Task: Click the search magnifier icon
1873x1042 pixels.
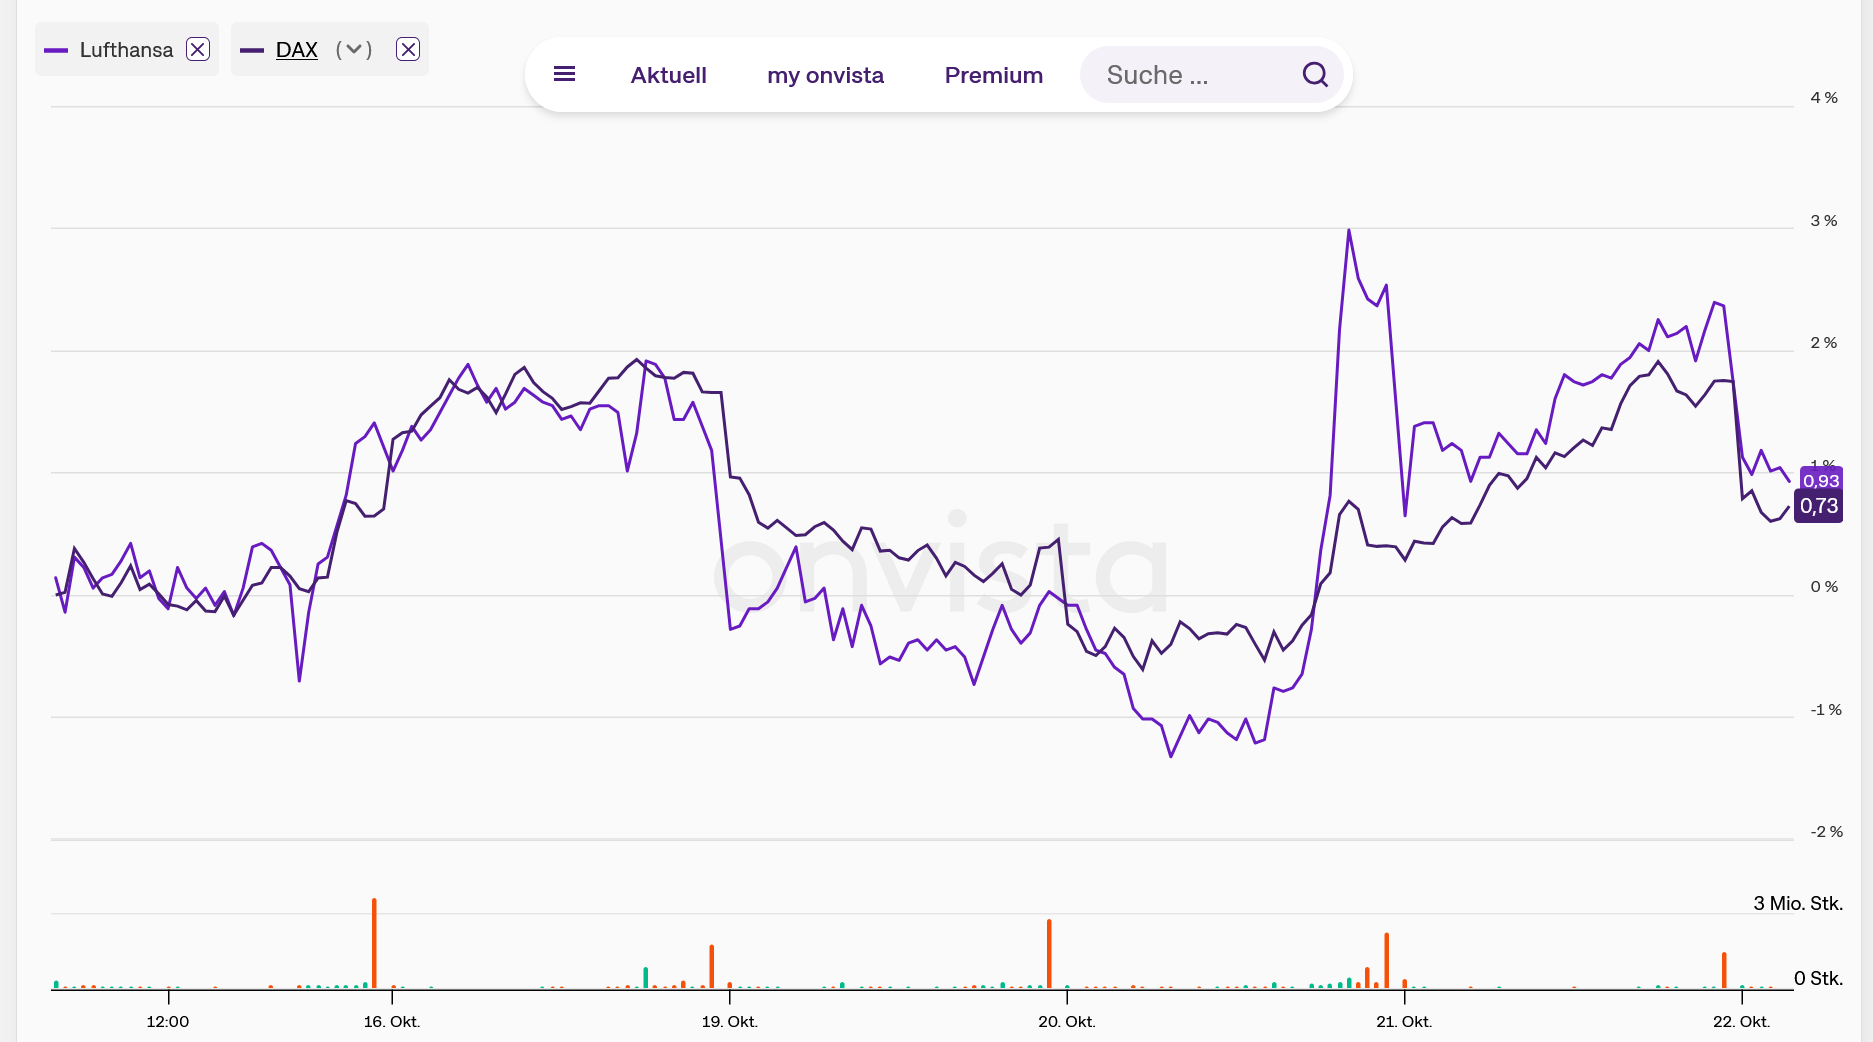Action: (x=1315, y=75)
